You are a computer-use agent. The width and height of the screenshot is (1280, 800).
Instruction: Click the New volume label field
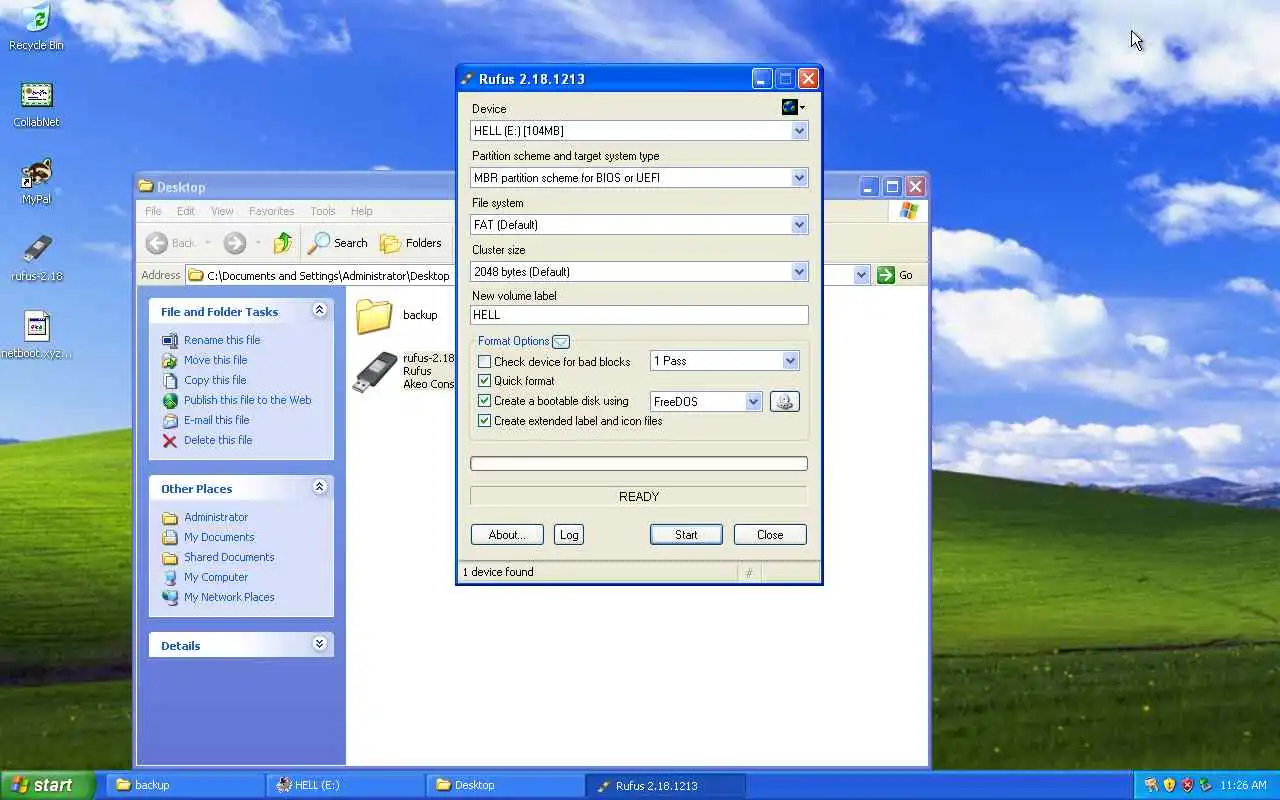click(639, 315)
